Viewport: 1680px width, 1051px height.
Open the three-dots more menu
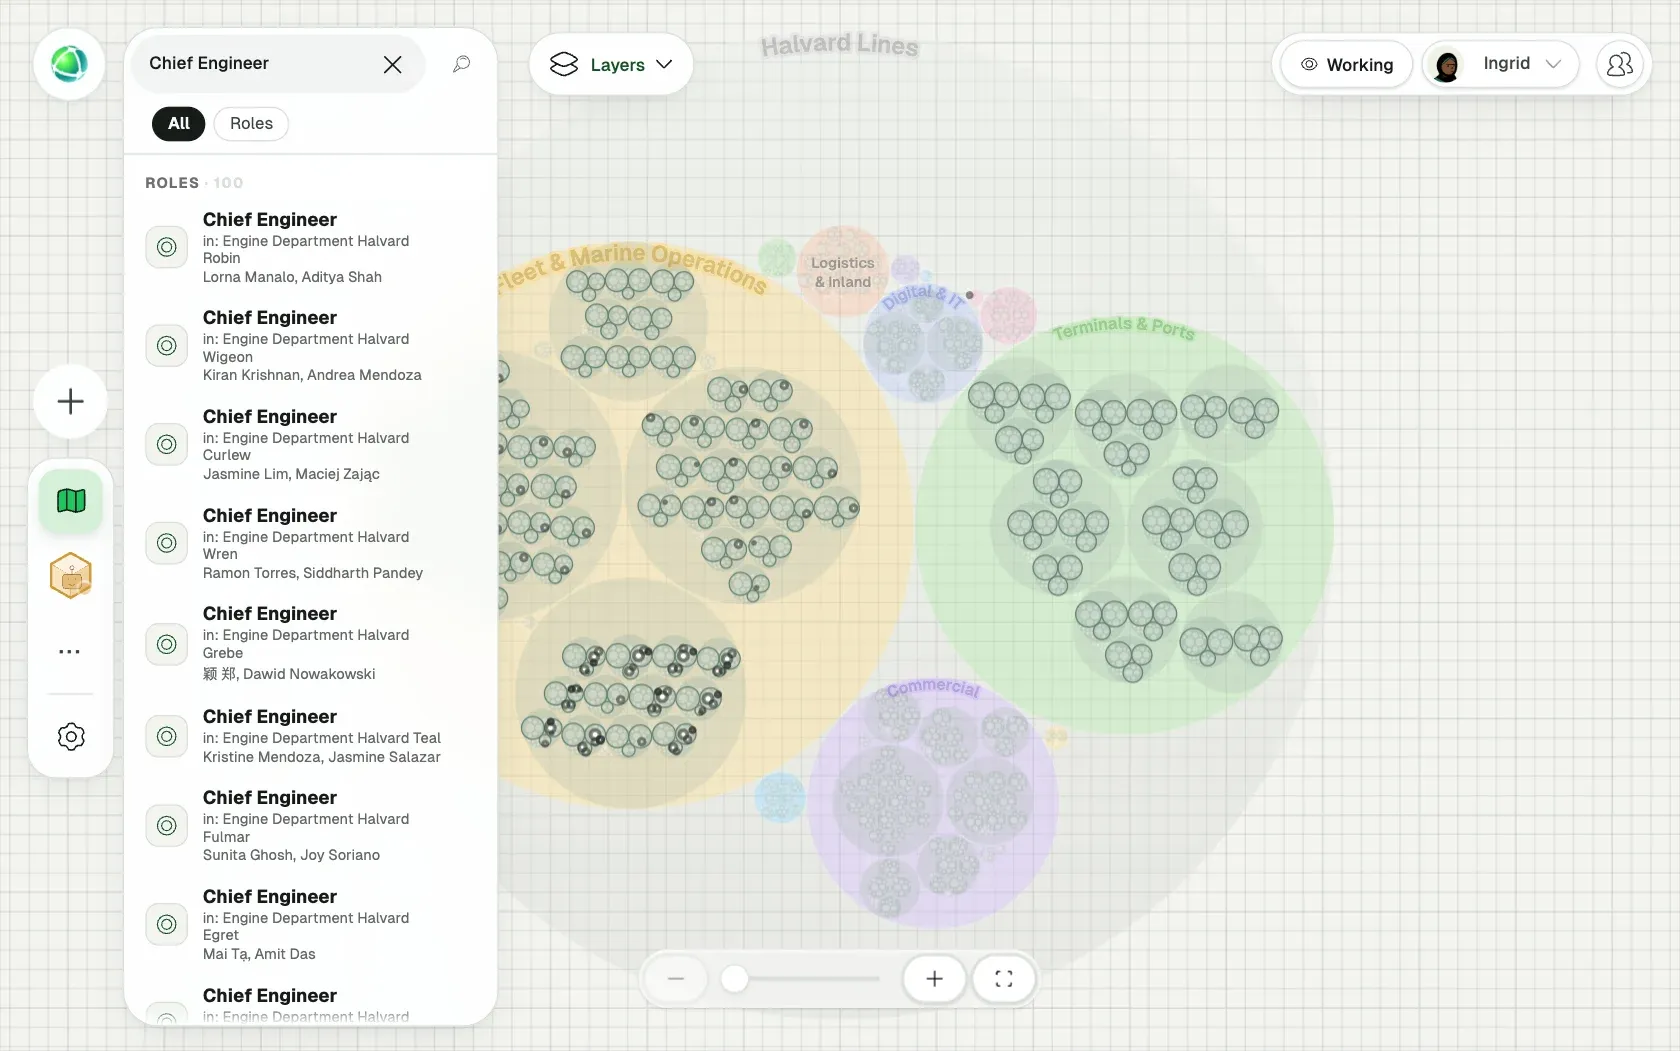[70, 651]
